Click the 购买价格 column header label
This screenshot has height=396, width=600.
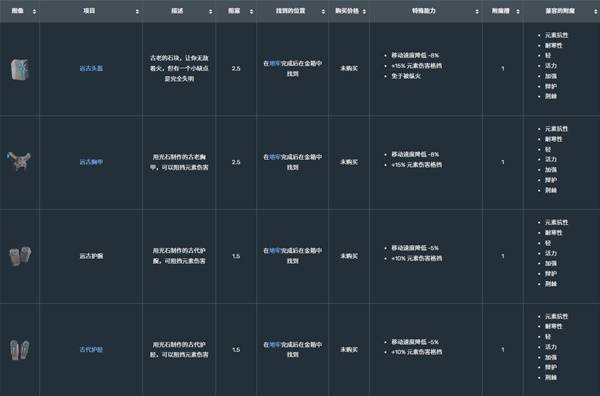pyautogui.click(x=347, y=11)
